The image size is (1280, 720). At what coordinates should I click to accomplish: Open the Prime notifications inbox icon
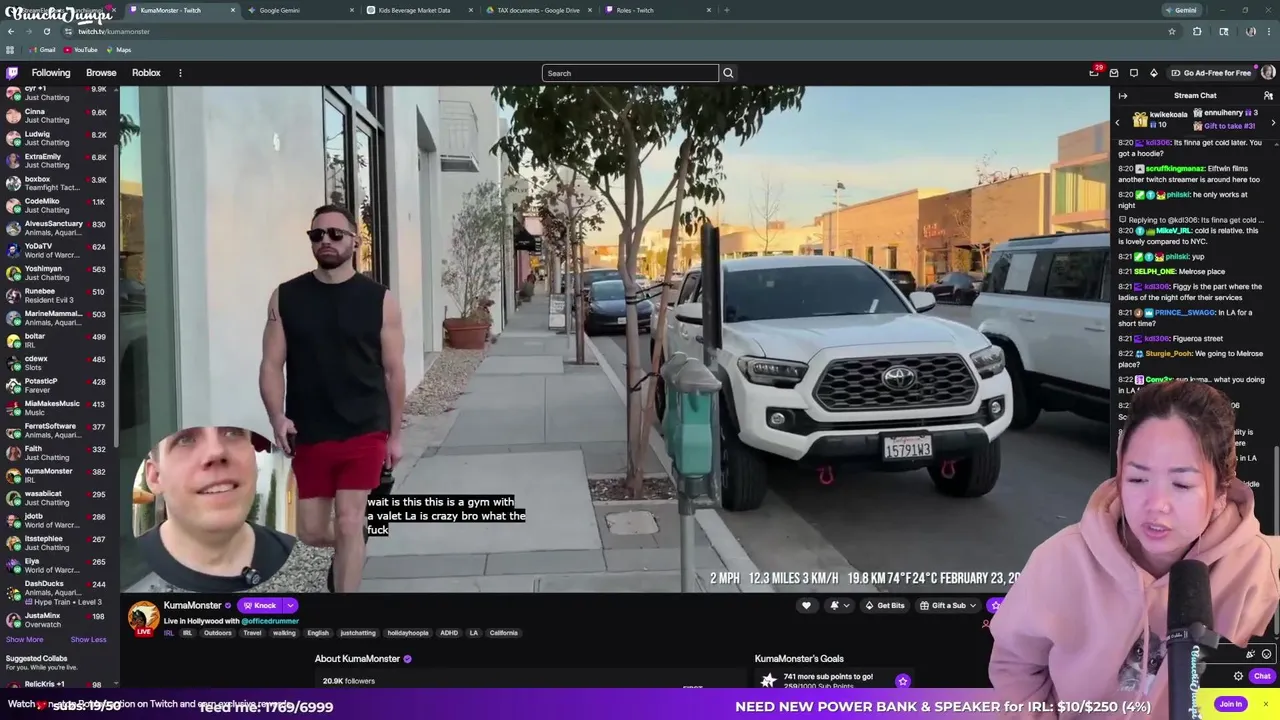point(1094,73)
